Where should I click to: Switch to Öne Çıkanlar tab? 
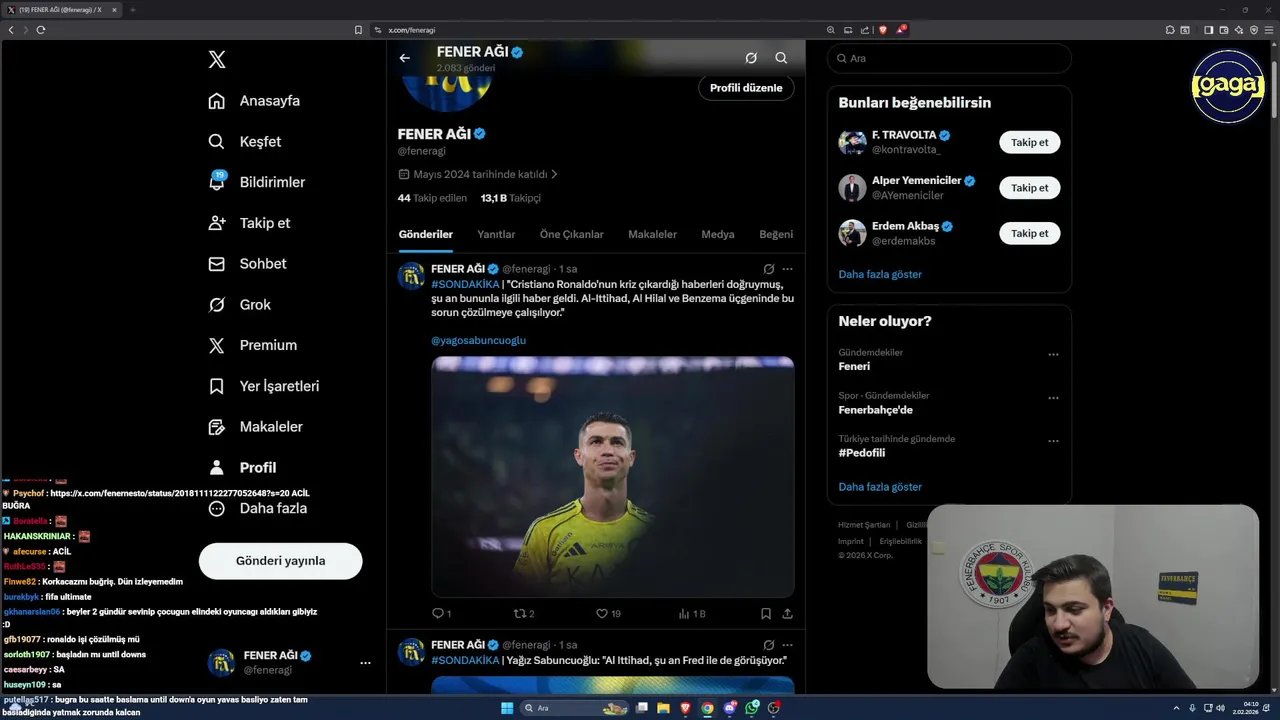pos(572,234)
